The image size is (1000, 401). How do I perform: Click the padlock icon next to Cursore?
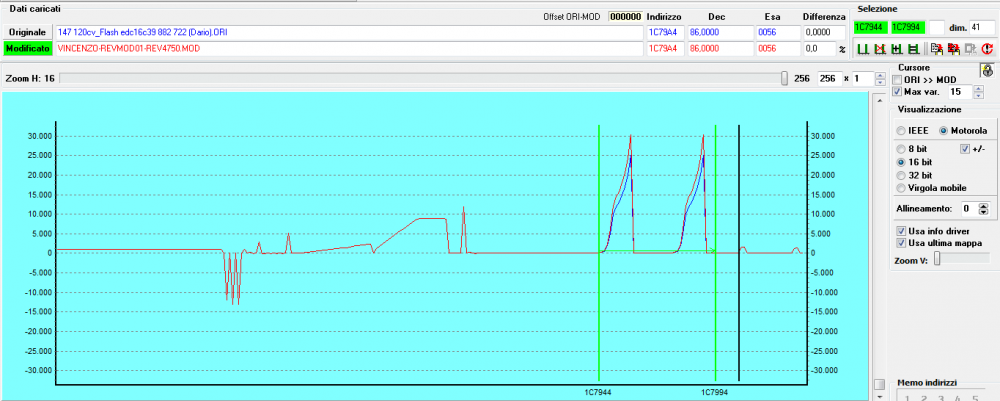985,70
